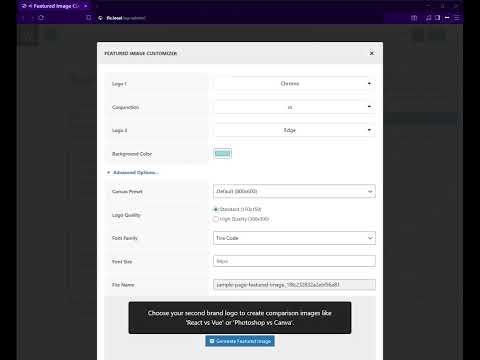The height and width of the screenshot is (360, 480).
Task: Click the Font Size input field
Action: pos(294,261)
